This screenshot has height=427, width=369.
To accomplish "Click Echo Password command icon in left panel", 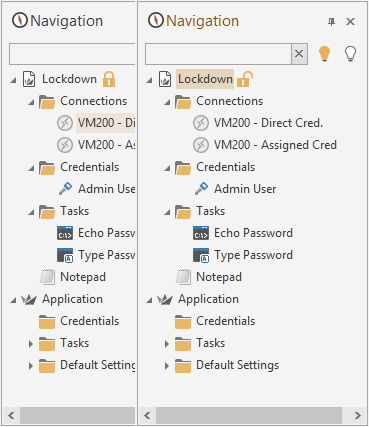I will (x=65, y=233).
